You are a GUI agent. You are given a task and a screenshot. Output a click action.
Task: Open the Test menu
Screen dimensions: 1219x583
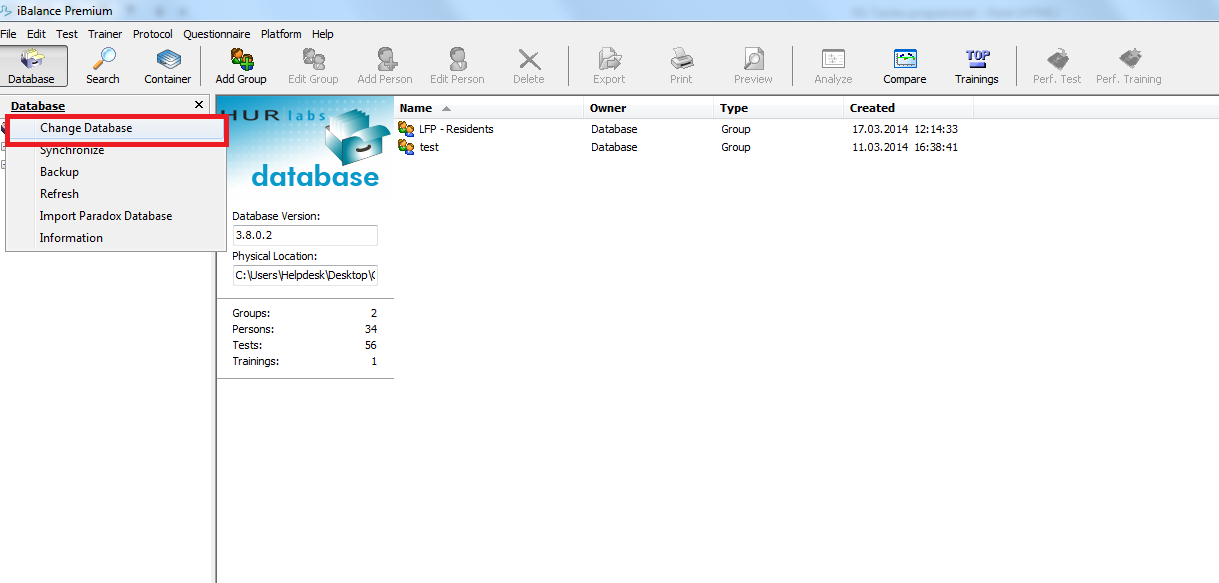(67, 34)
